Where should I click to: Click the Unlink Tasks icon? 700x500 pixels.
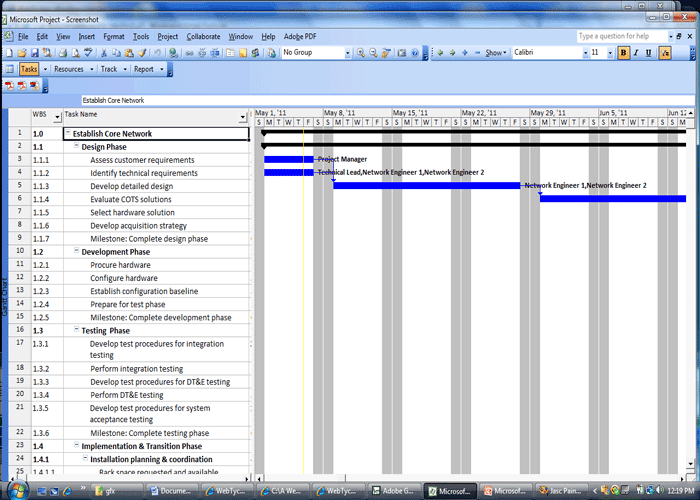202,53
